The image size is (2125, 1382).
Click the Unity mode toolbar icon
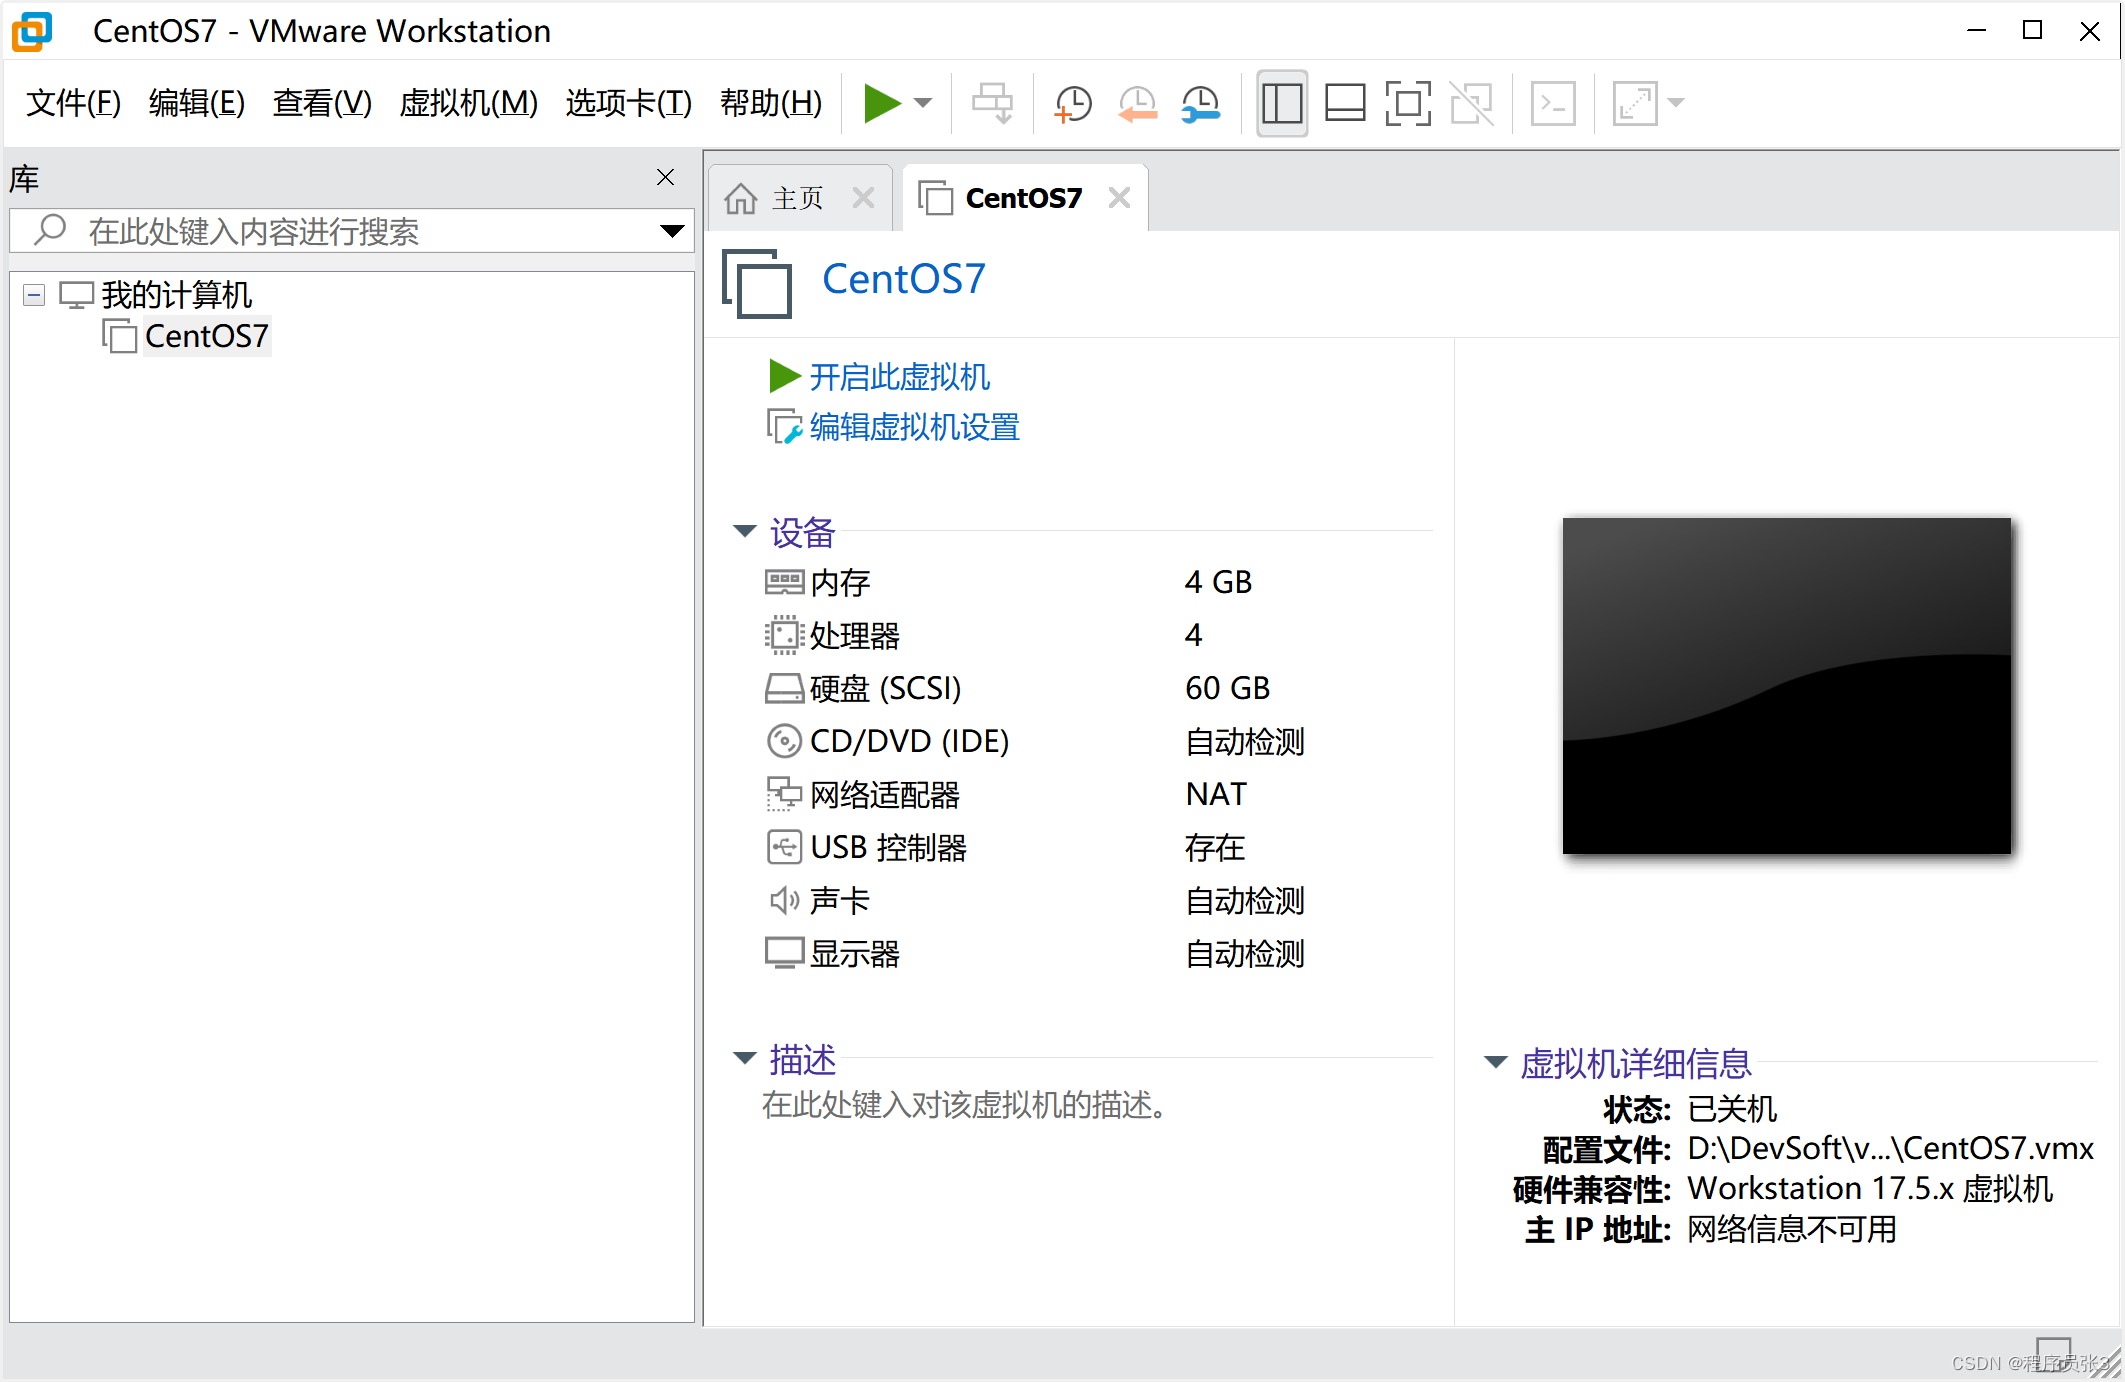point(1471,103)
